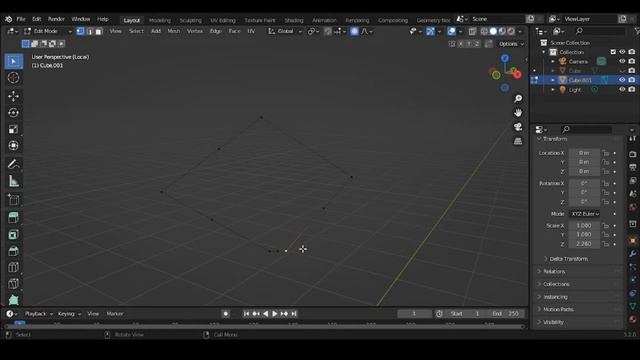
Task: Select the Inset Faces tool
Action: click(13, 235)
